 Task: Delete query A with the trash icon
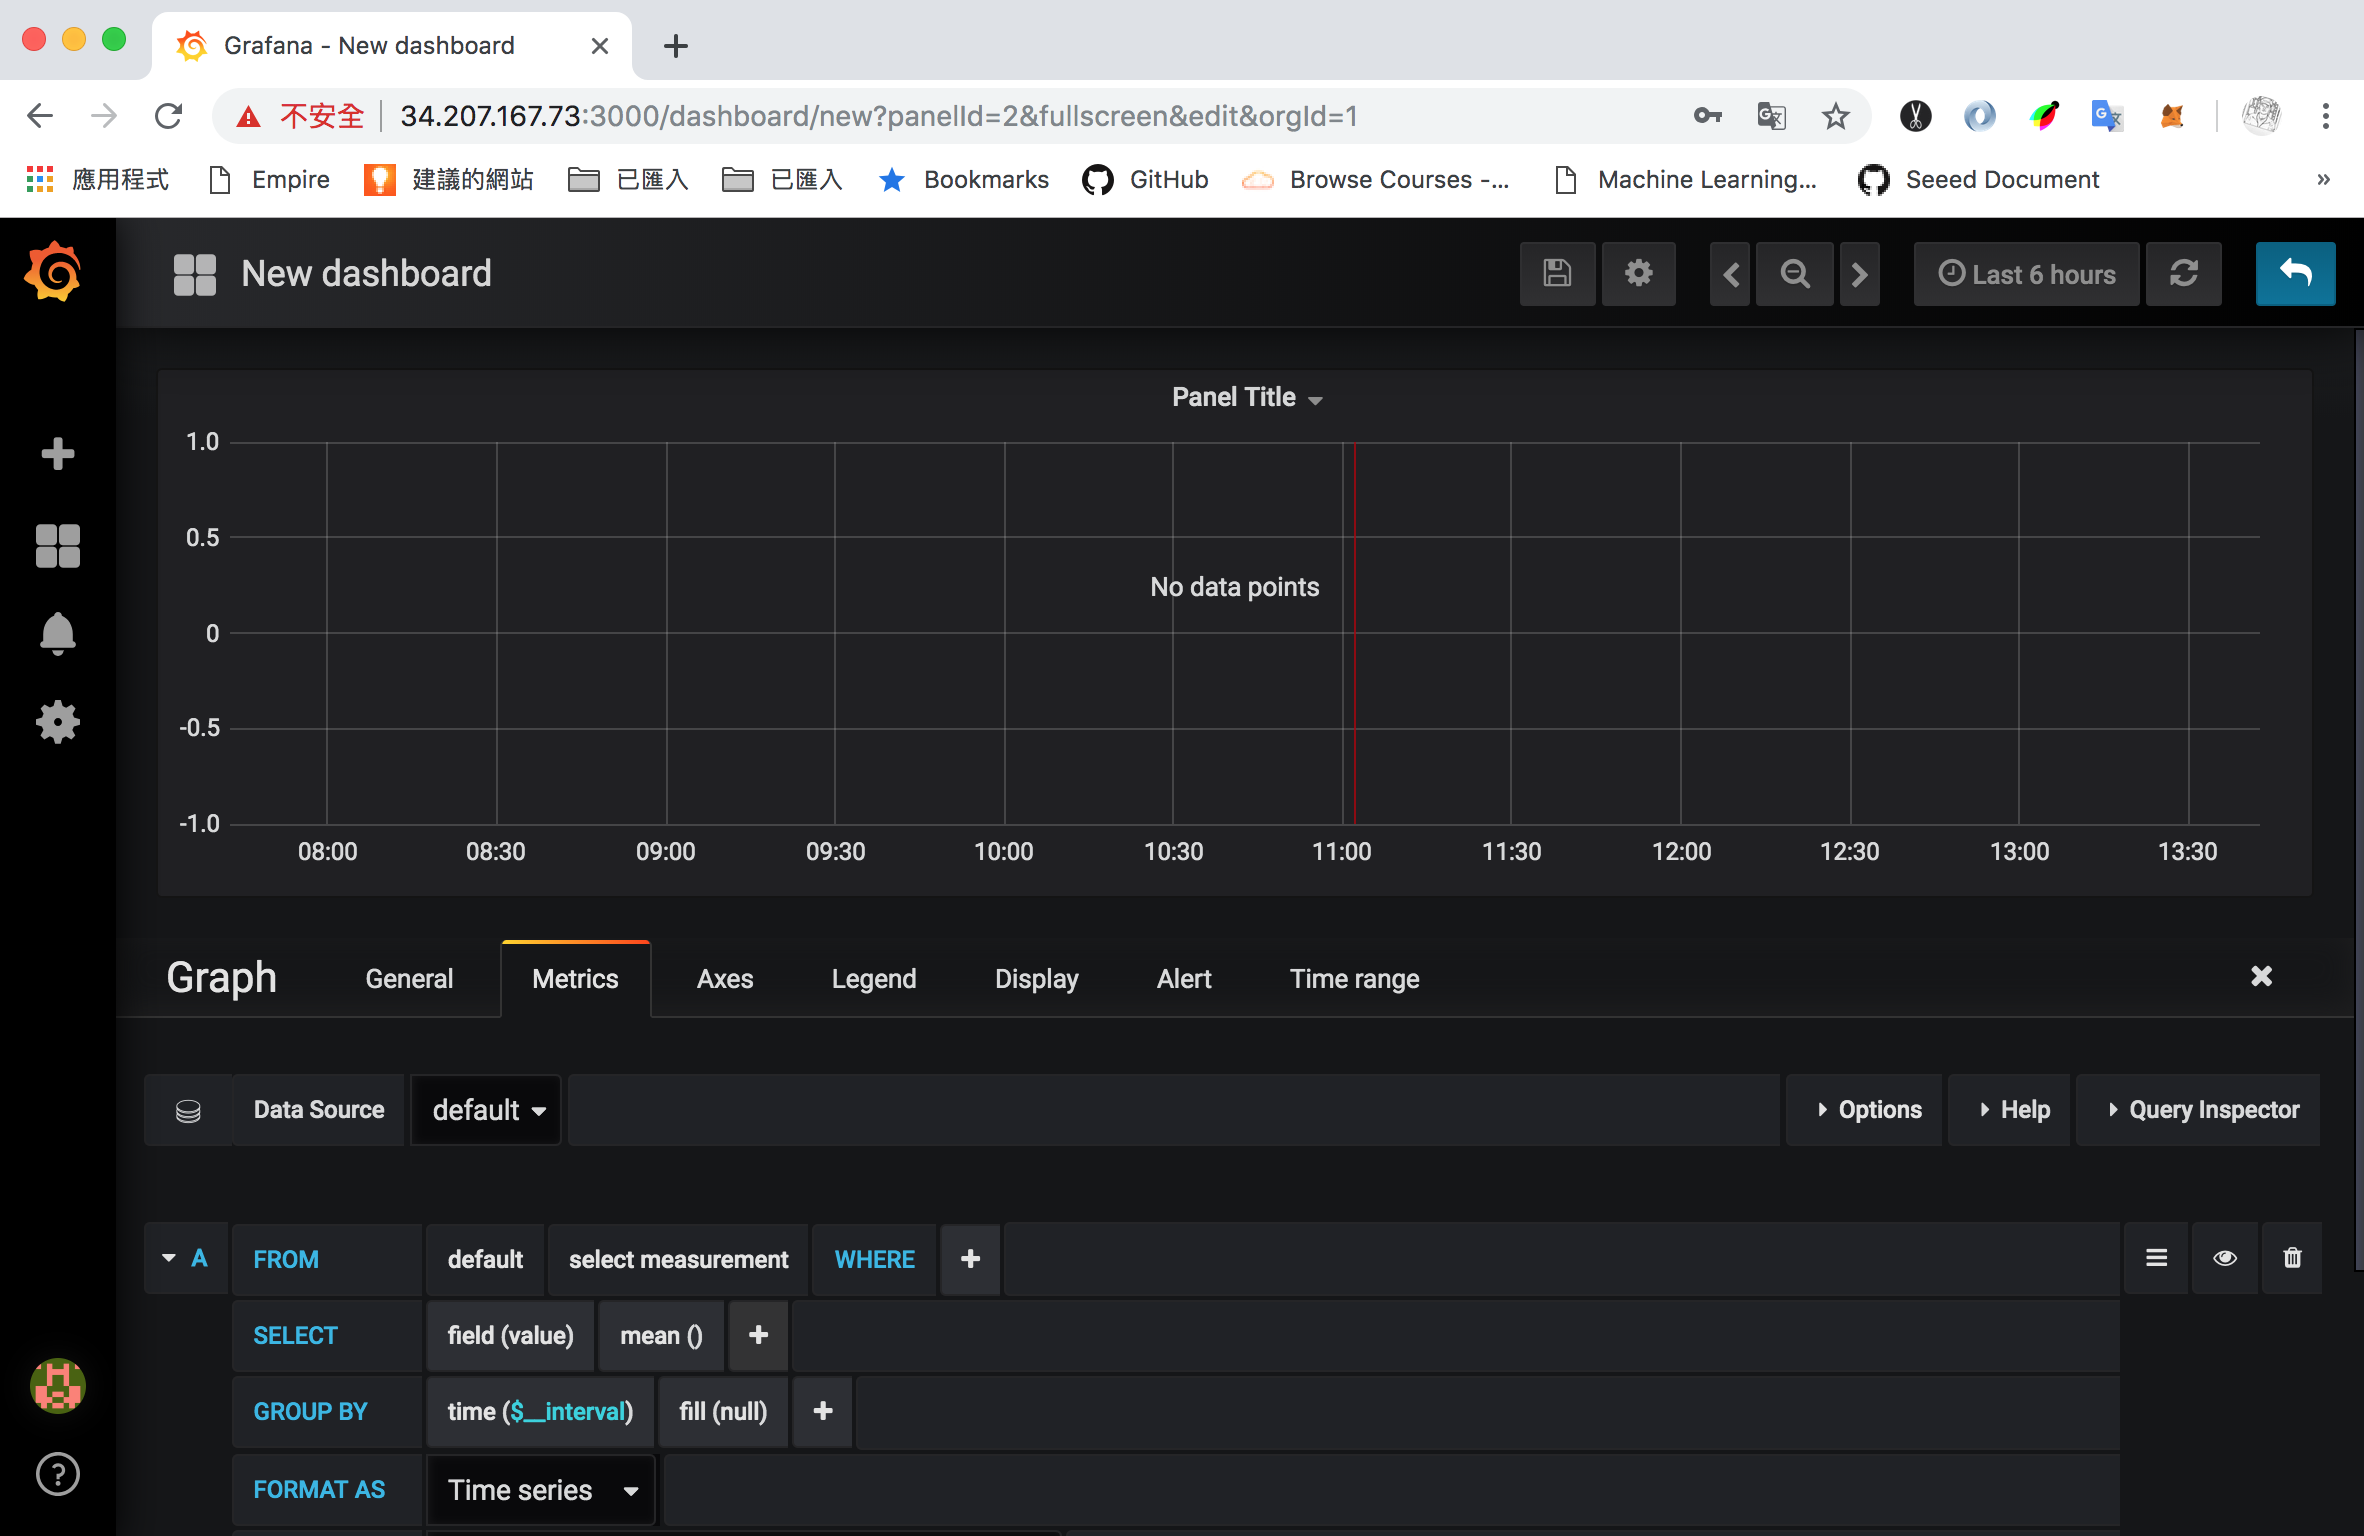(2292, 1258)
